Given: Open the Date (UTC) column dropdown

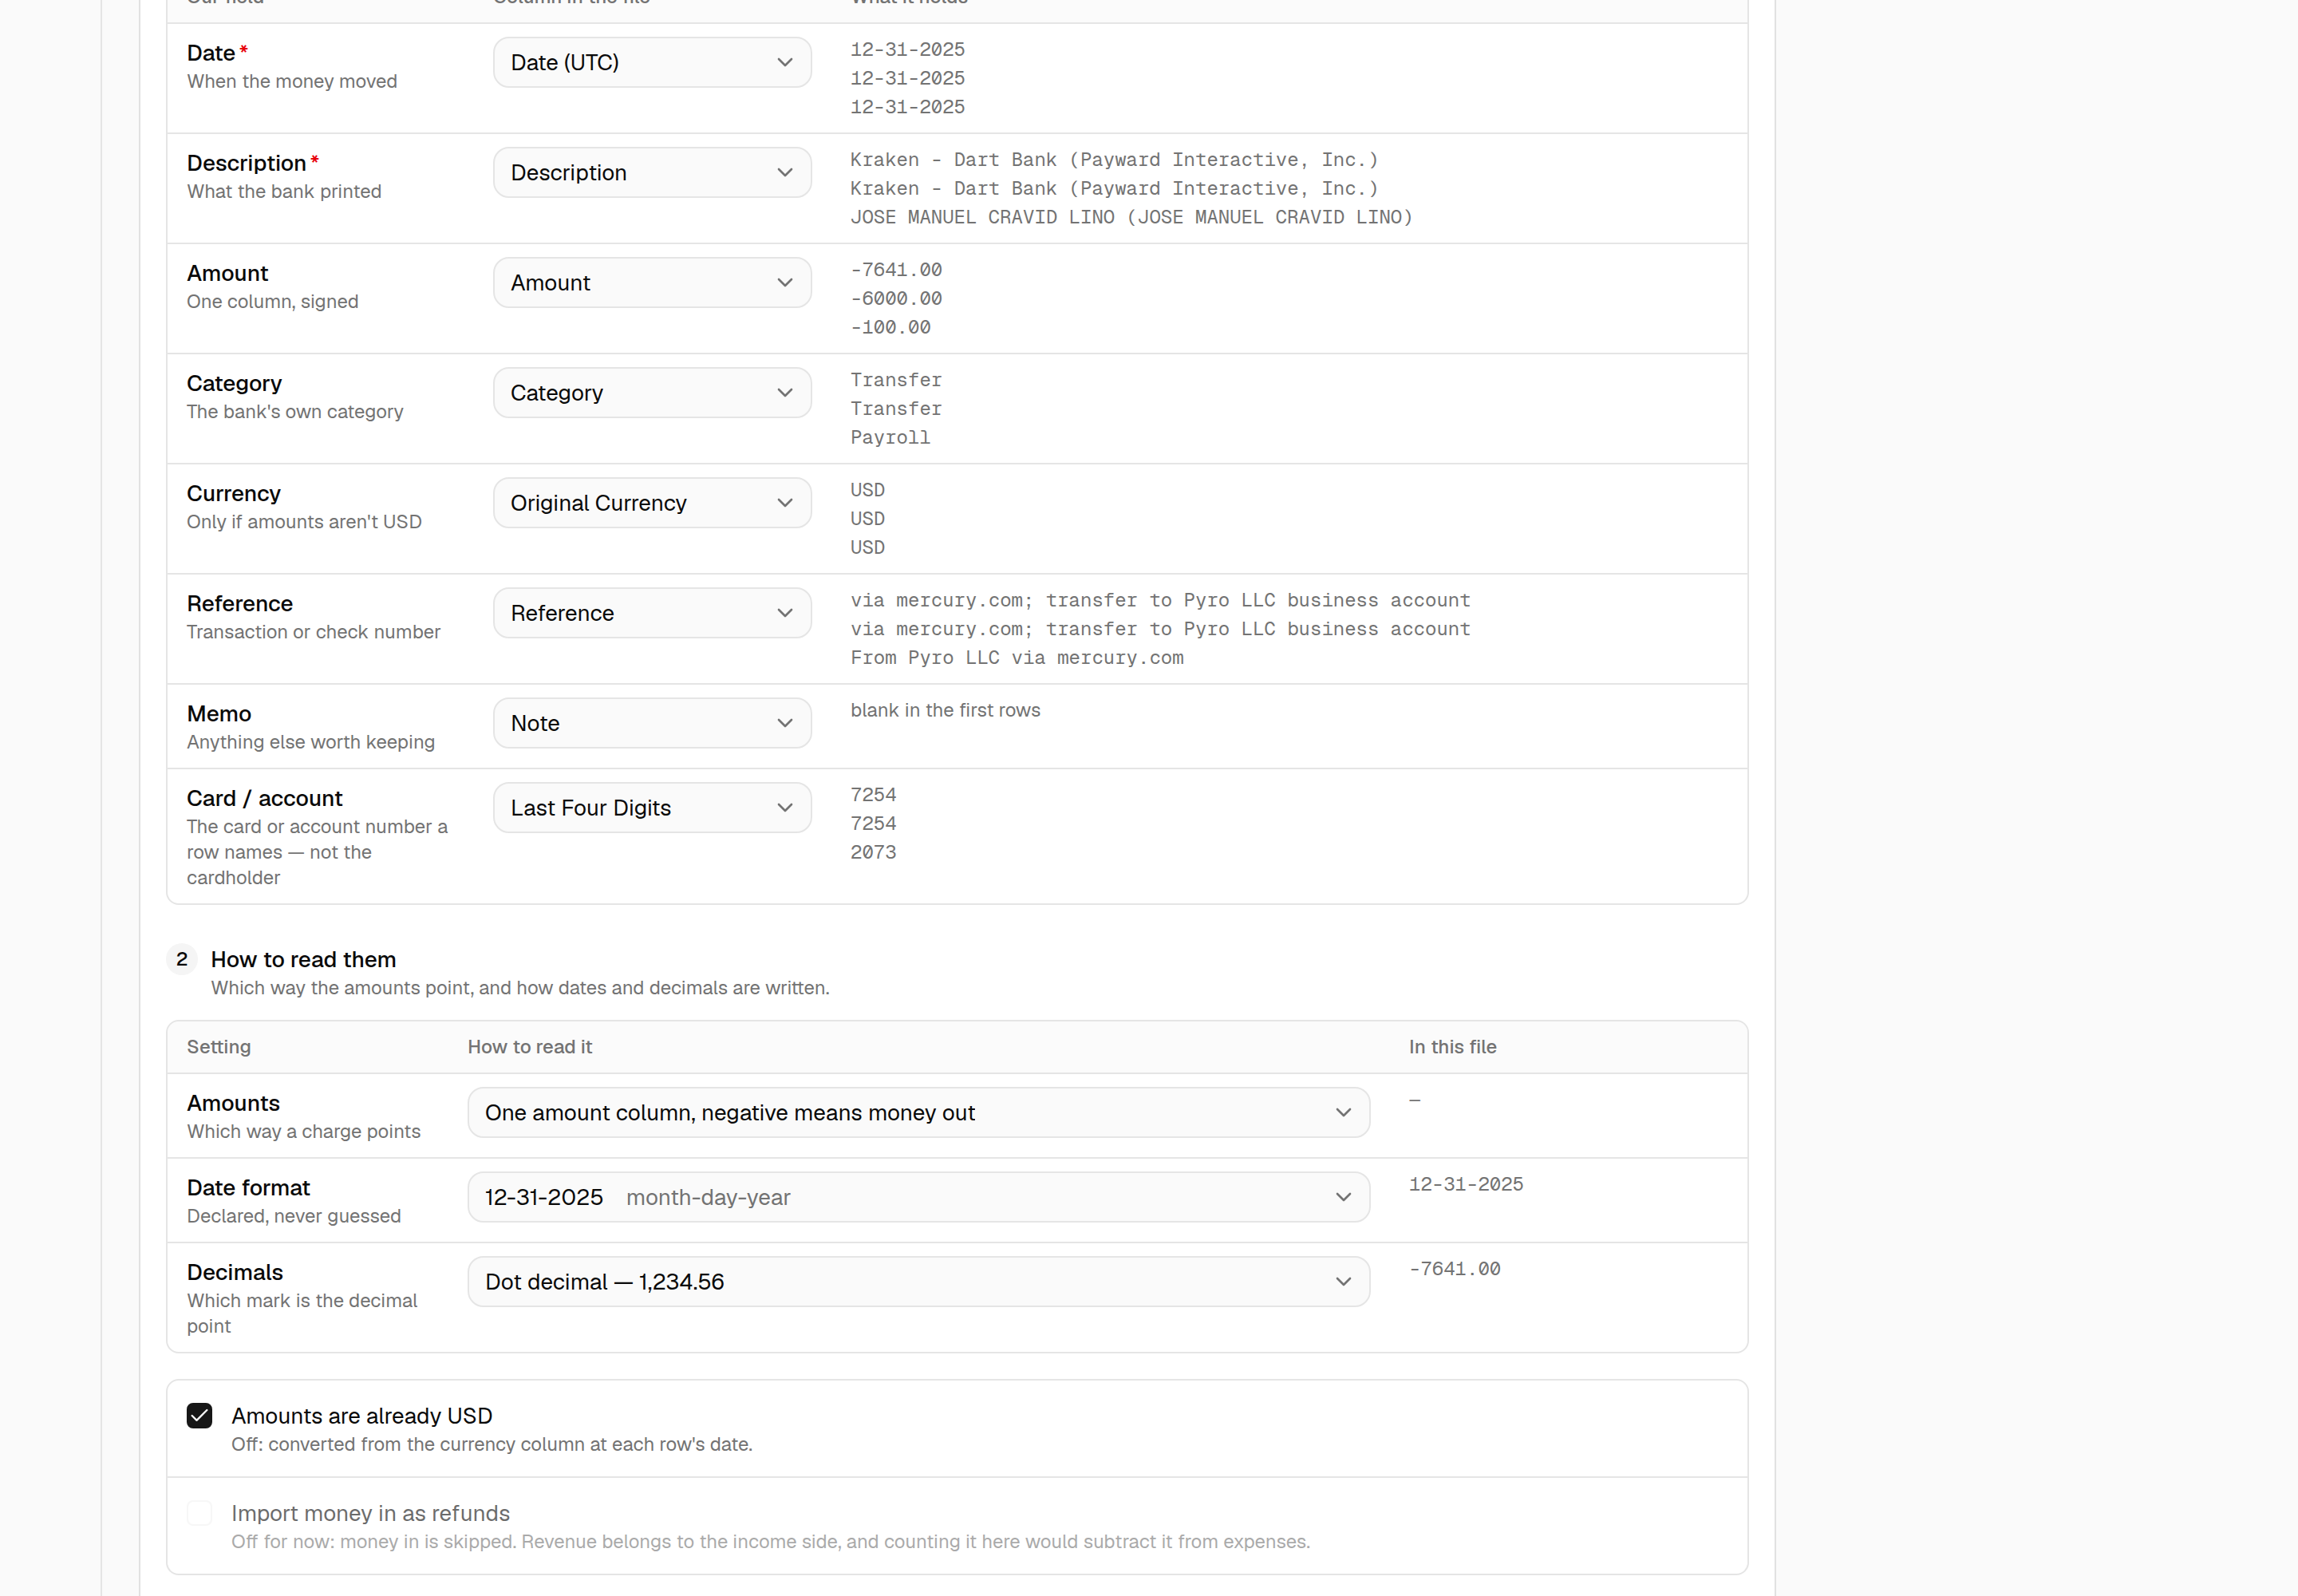Looking at the screenshot, I should click(x=652, y=62).
